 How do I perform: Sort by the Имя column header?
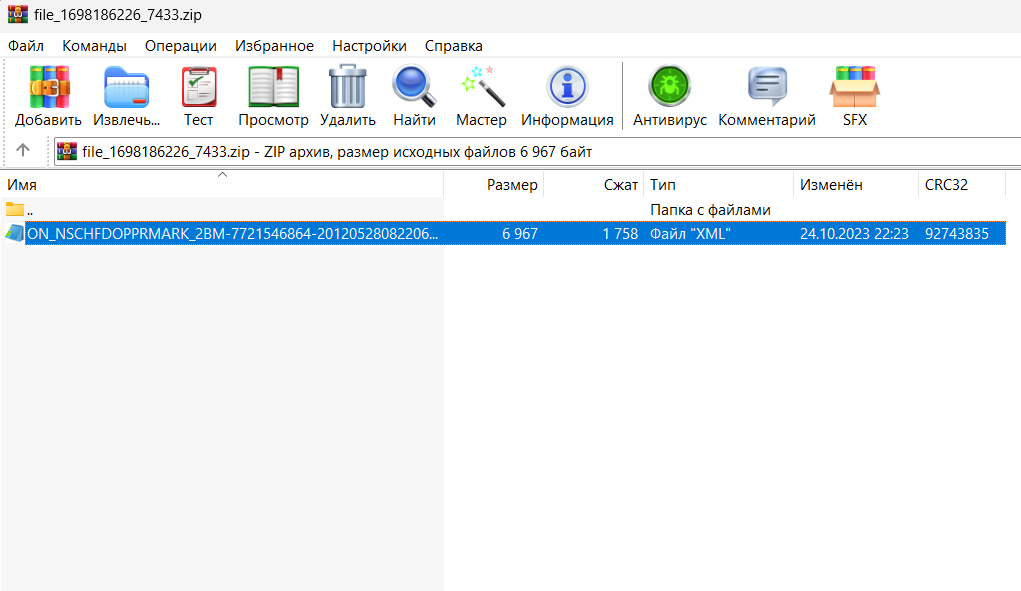221,184
